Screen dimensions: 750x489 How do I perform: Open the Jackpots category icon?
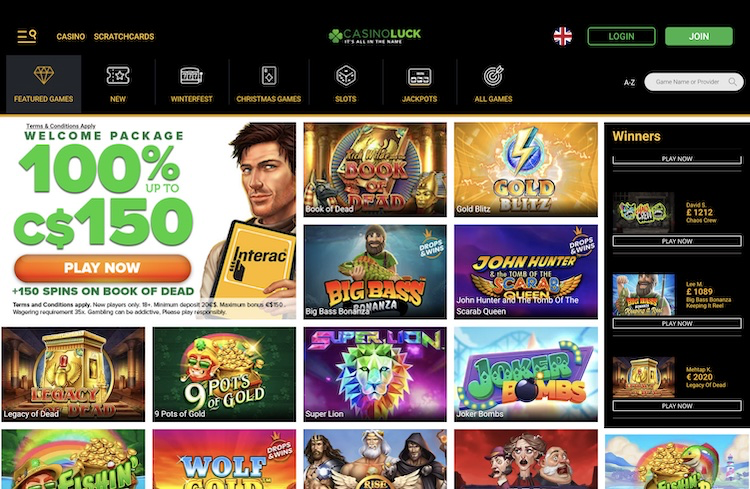coord(419,77)
